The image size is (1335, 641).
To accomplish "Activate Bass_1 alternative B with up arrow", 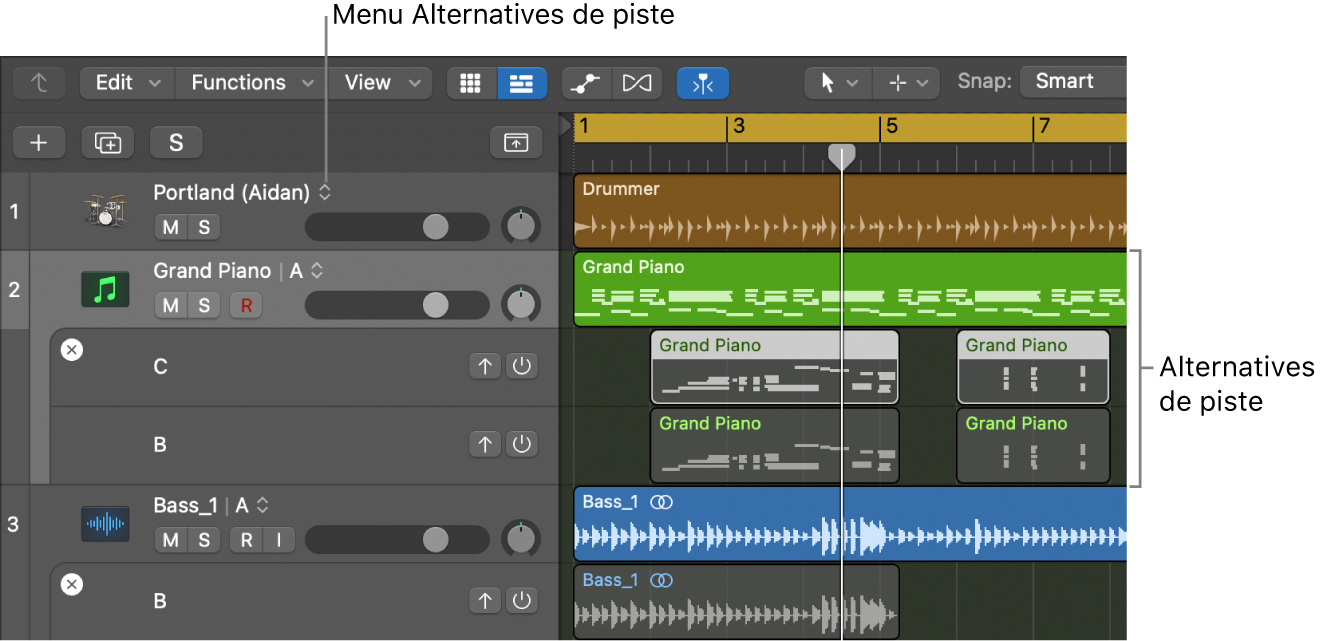I will [486, 600].
